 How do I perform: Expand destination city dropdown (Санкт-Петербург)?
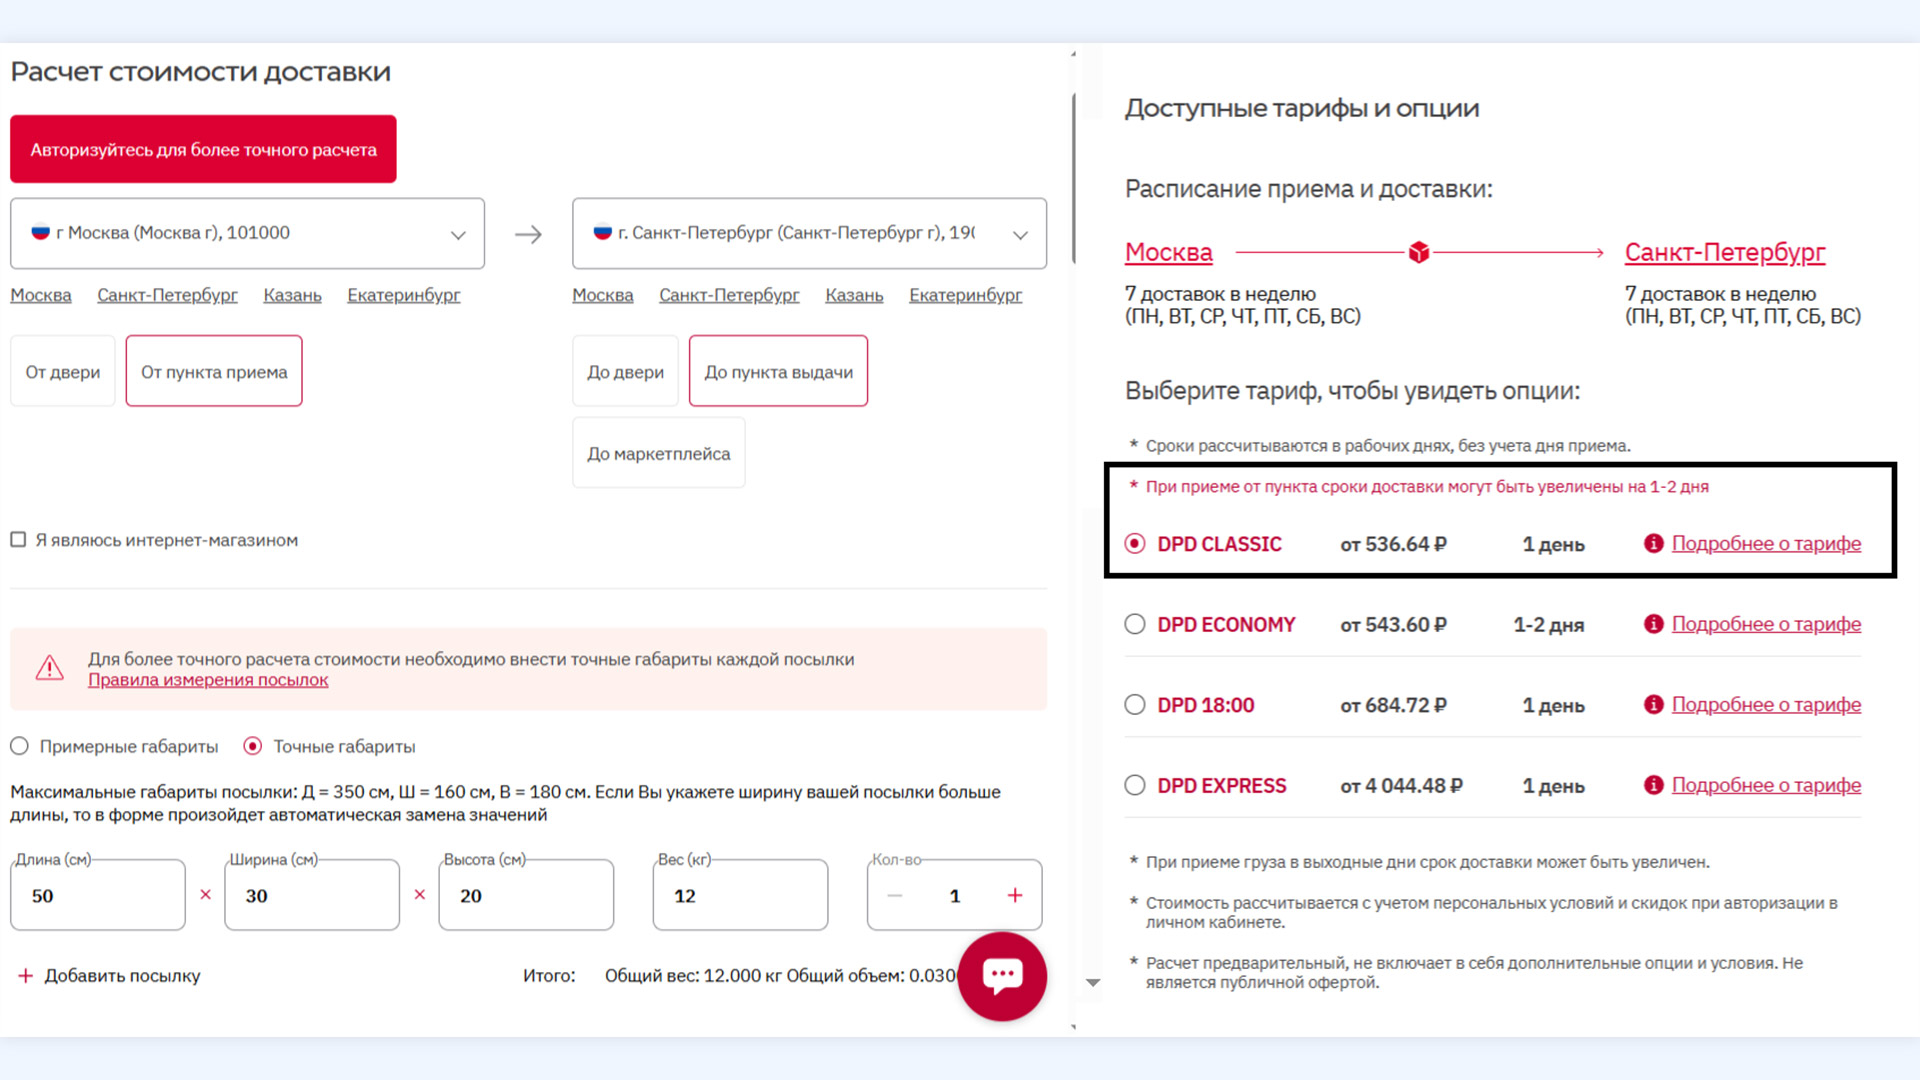point(1020,235)
